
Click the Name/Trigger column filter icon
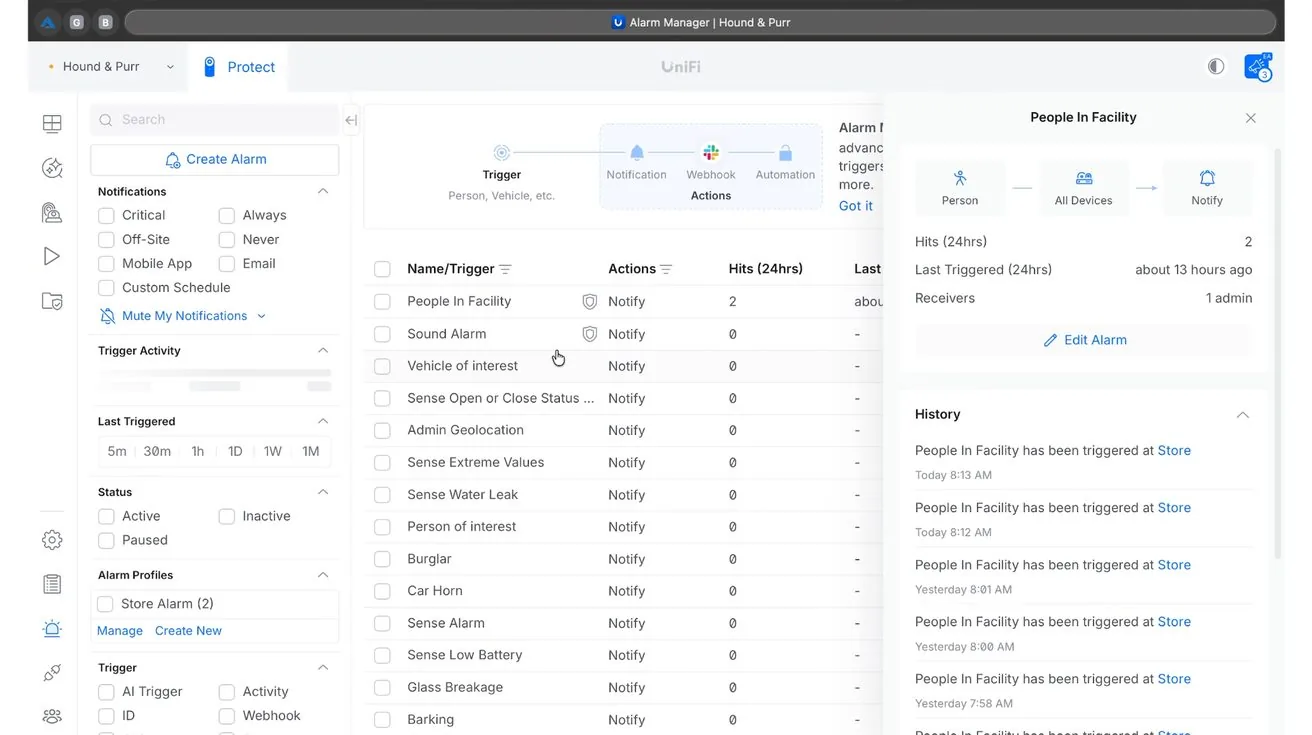pos(505,270)
